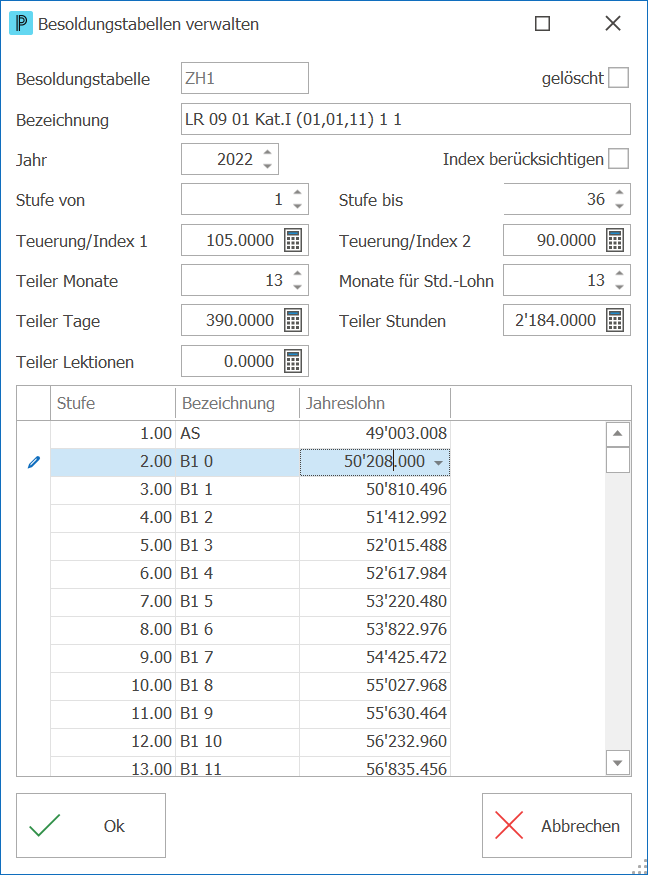Click the table scrollbar thumb

tap(618, 460)
